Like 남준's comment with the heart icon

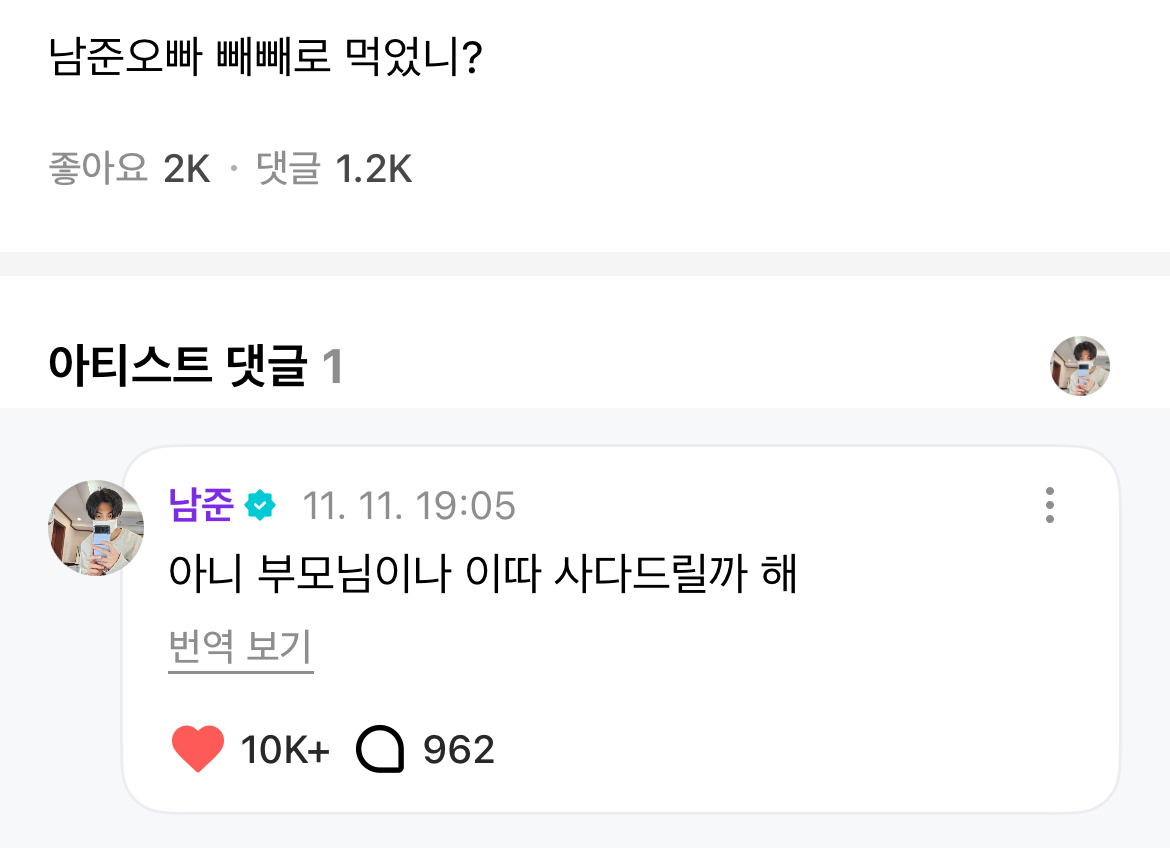[x=198, y=749]
